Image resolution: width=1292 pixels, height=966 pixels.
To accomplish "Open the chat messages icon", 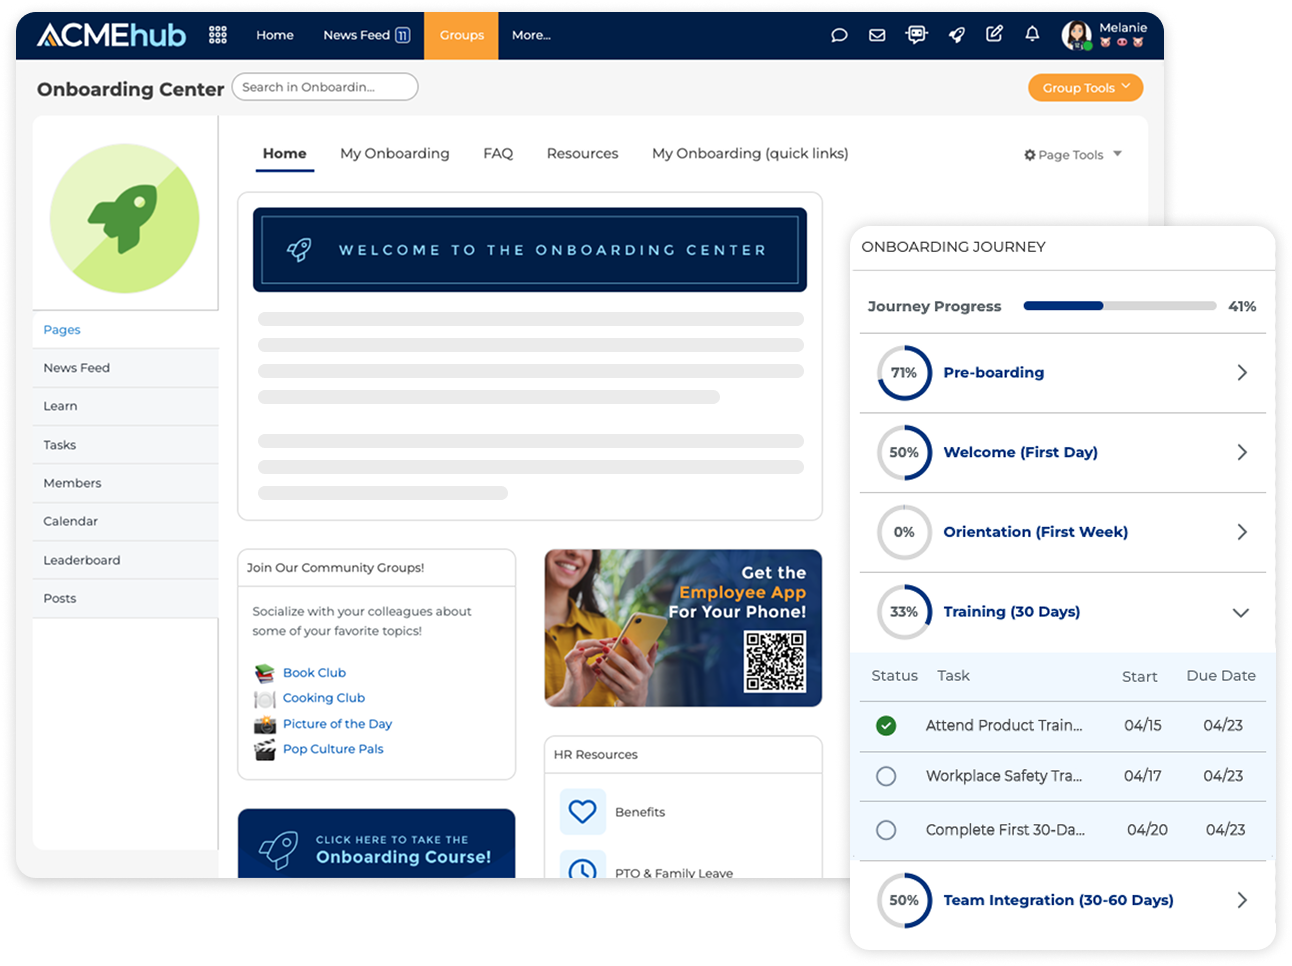I will (x=838, y=35).
